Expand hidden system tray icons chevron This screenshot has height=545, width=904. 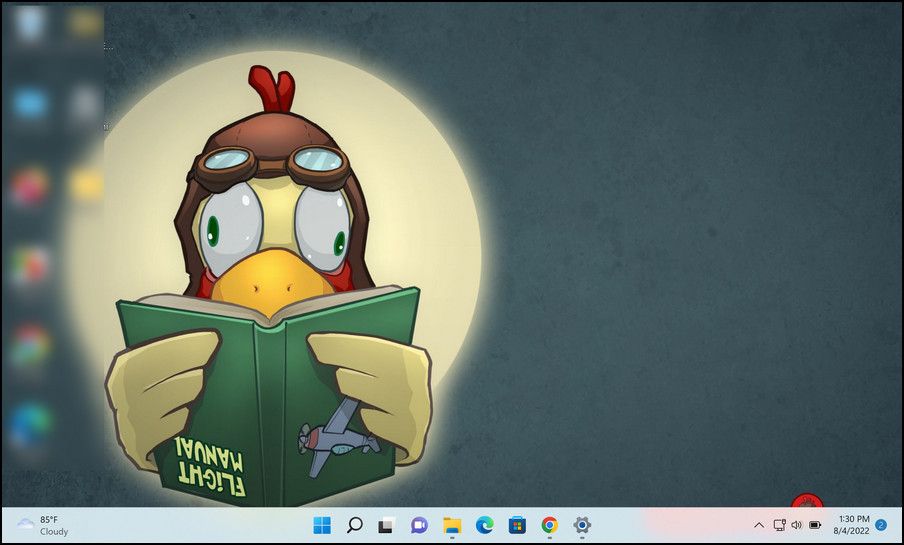tap(759, 525)
